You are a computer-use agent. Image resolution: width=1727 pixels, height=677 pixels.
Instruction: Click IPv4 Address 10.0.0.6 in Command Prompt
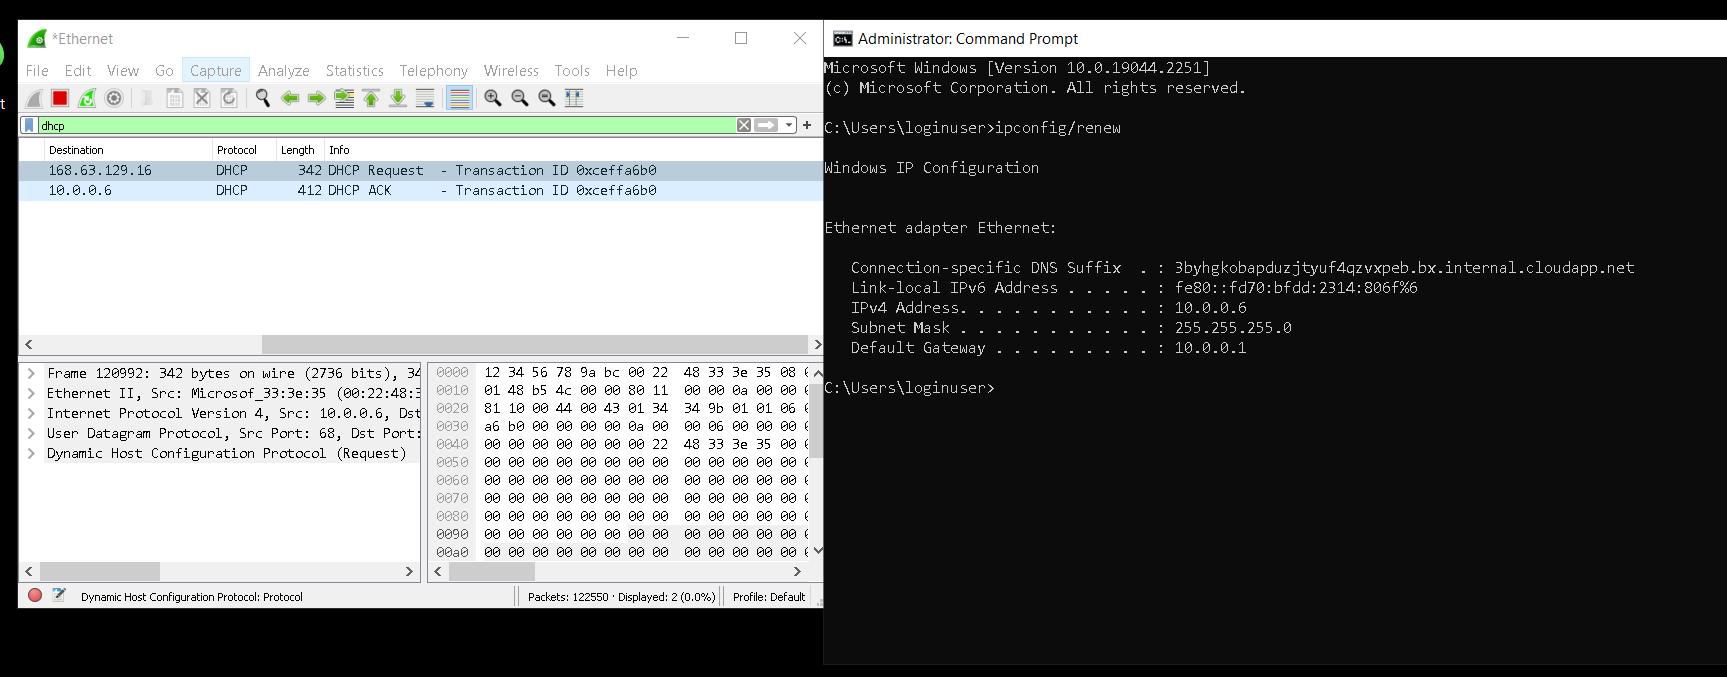click(x=1210, y=308)
